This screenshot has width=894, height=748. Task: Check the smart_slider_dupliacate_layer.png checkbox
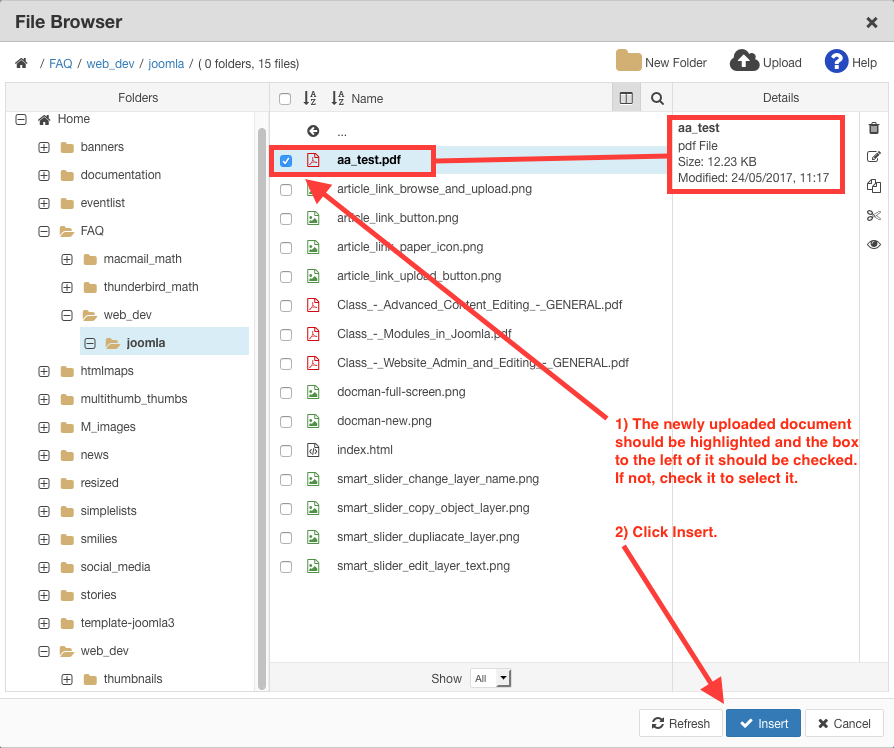click(286, 538)
